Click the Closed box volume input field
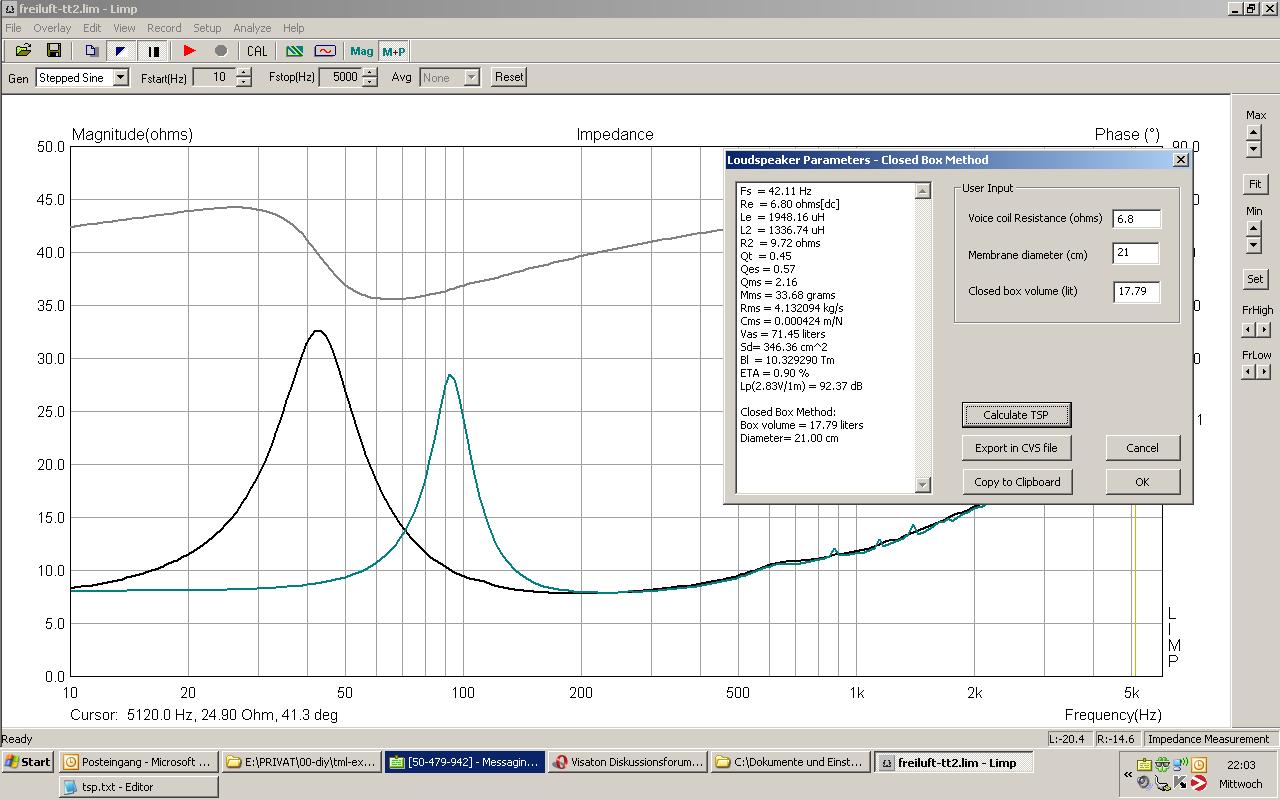 tap(1136, 292)
